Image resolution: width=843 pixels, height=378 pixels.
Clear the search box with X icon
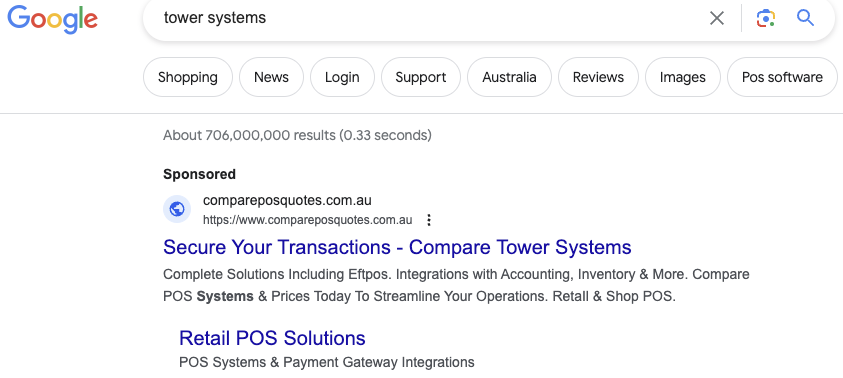[x=717, y=18]
